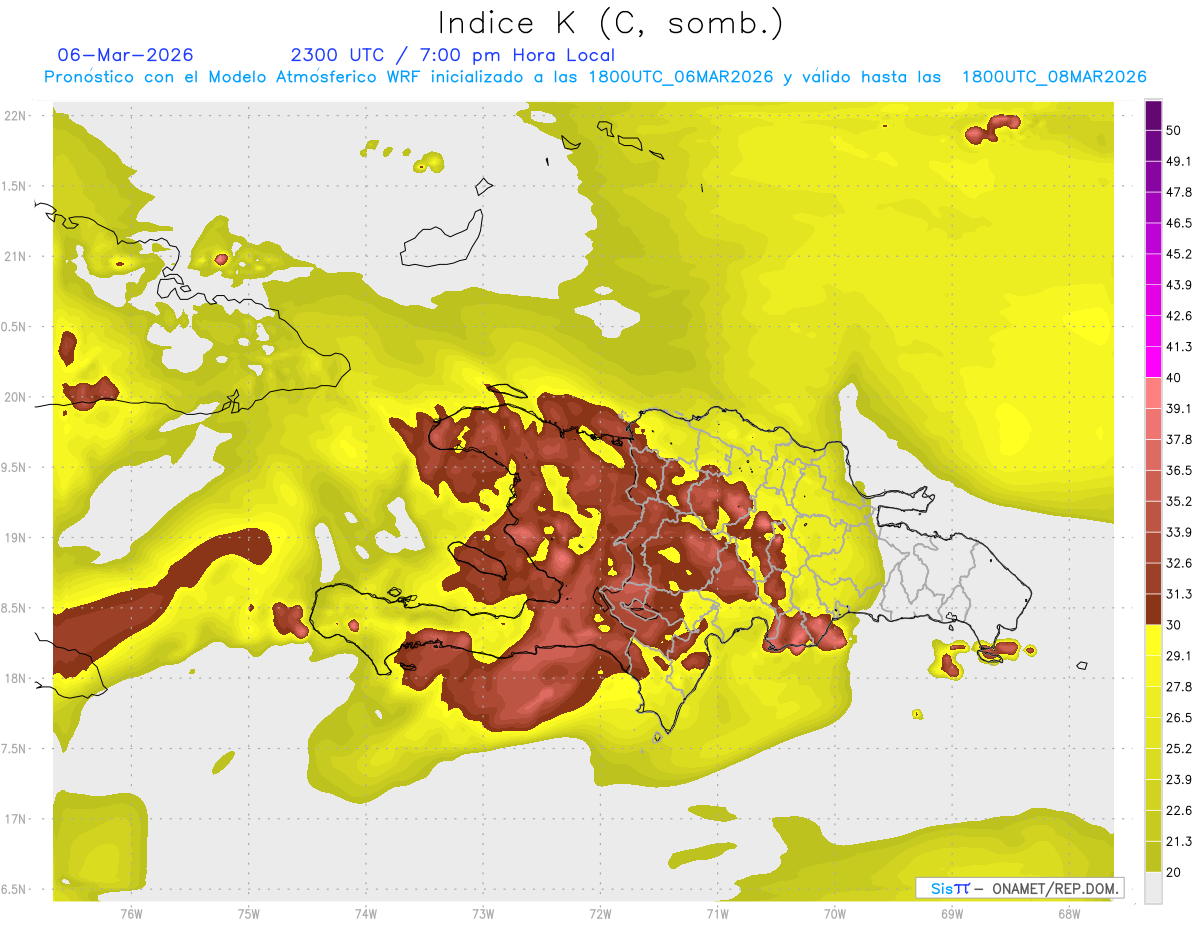Click the '76W' longitude label

pyautogui.click(x=131, y=913)
